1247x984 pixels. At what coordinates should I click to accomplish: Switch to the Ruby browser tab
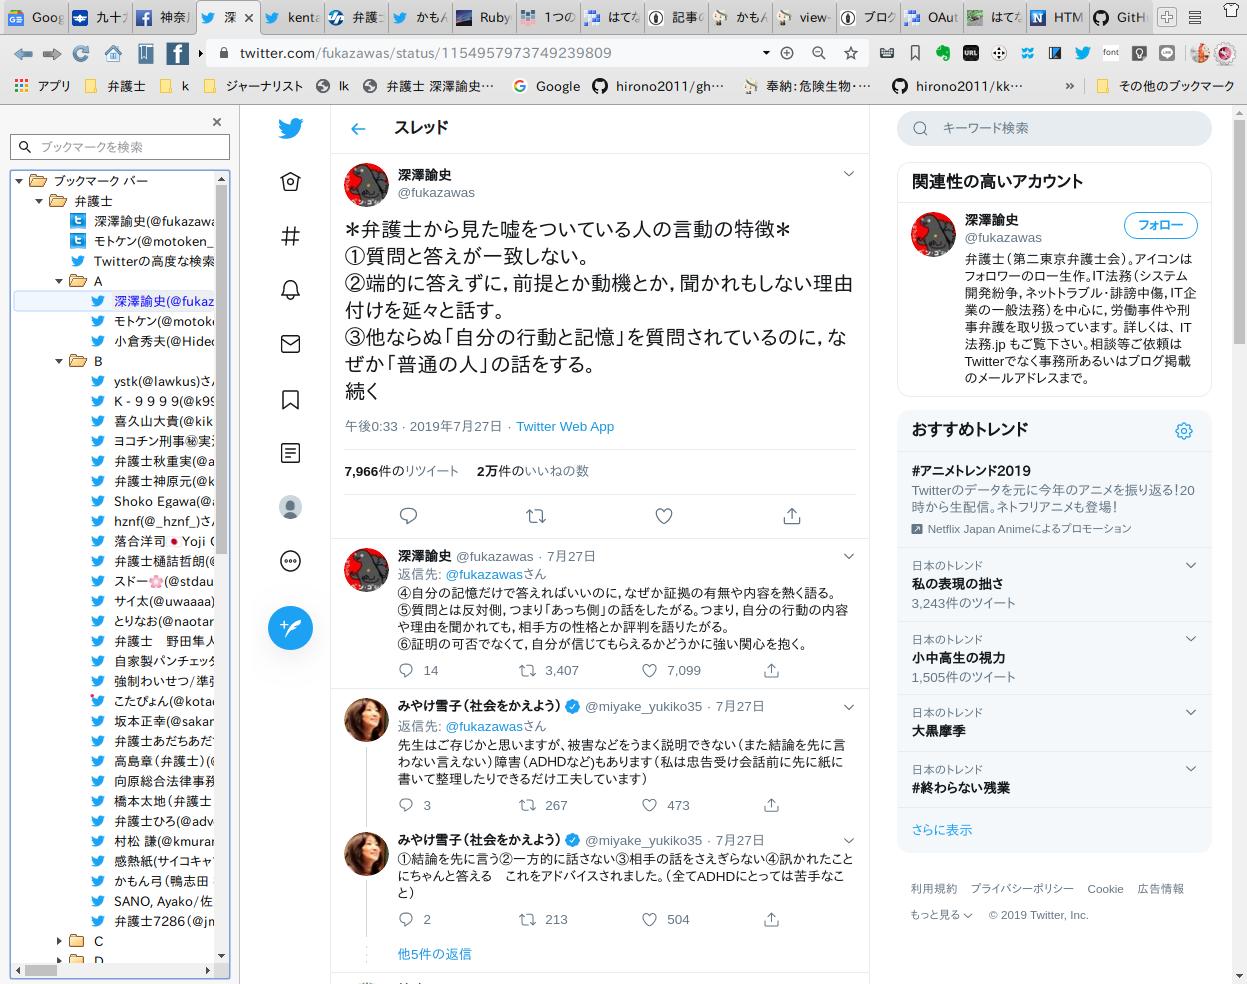pos(483,17)
